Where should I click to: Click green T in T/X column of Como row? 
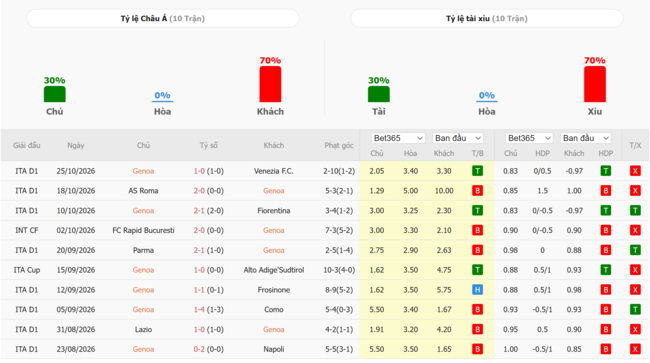635,310
